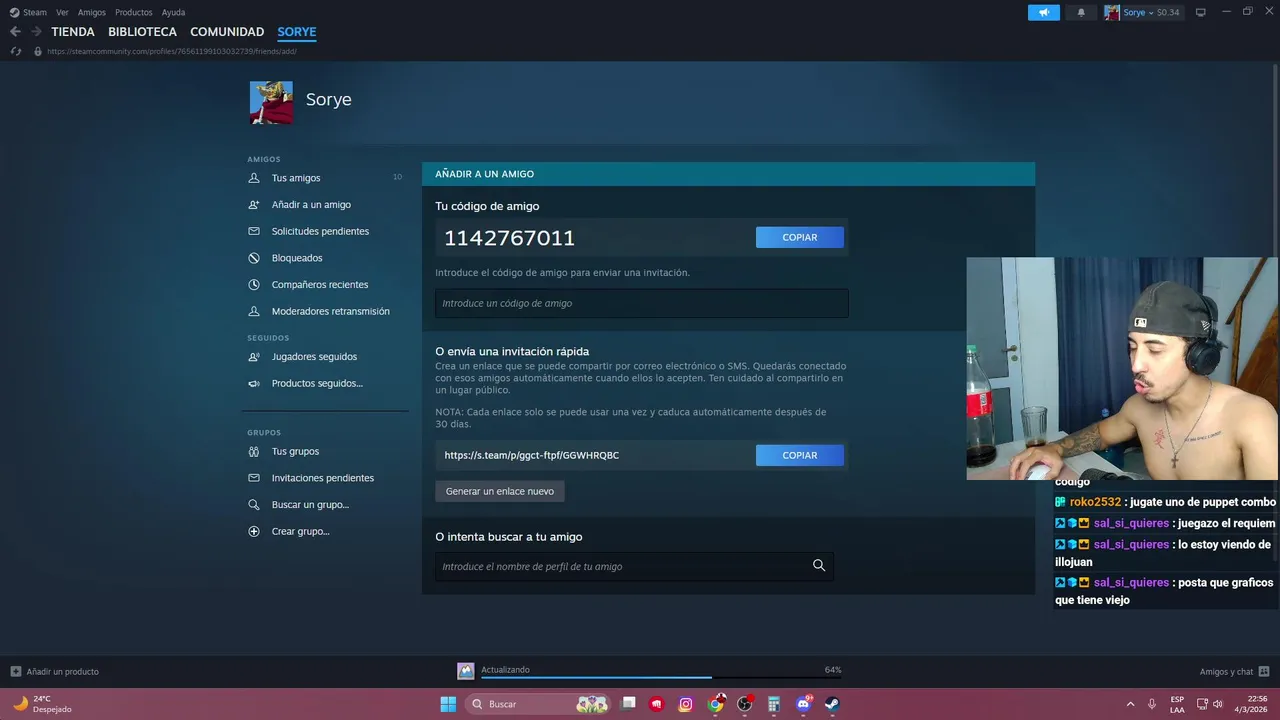The height and width of the screenshot is (720, 1280).
Task: Click the search magnifier in friend search
Action: [x=819, y=566]
